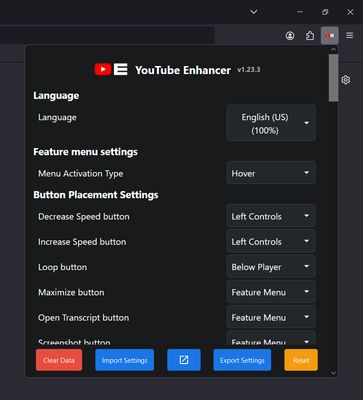Click the browser address bar field
The width and height of the screenshot is (363, 400).
[x=107, y=35]
